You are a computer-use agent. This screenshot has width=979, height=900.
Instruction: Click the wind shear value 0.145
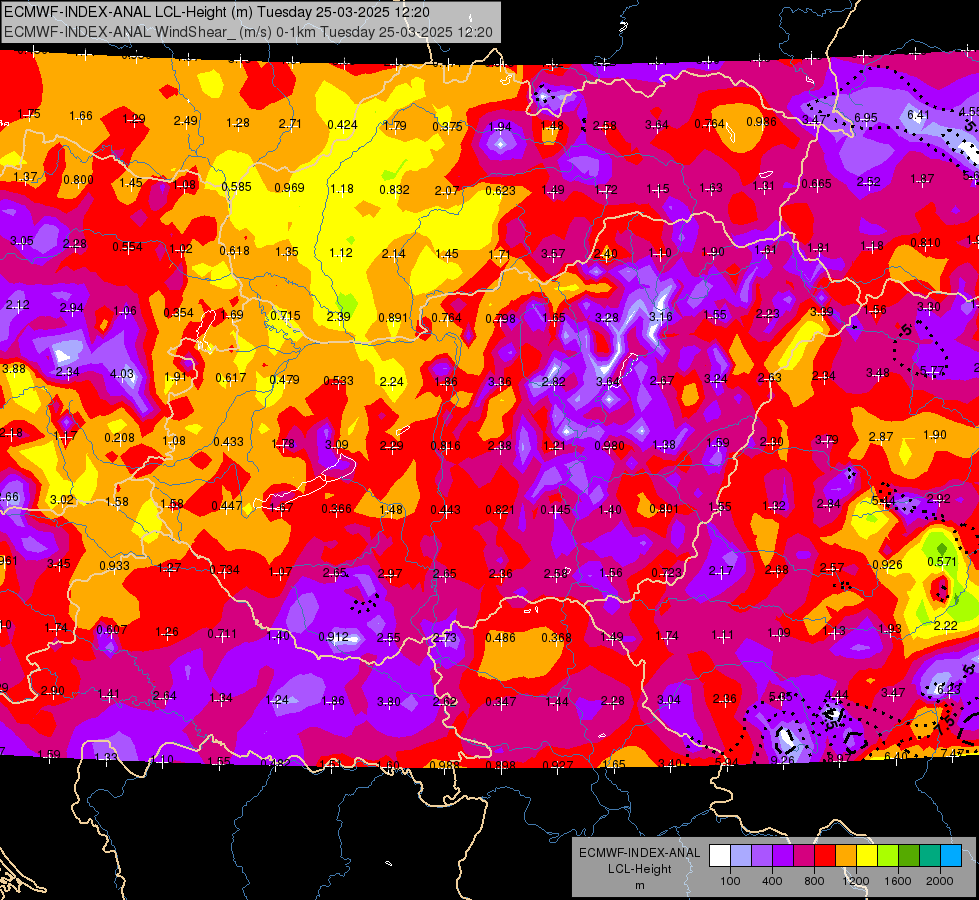[x=555, y=510]
